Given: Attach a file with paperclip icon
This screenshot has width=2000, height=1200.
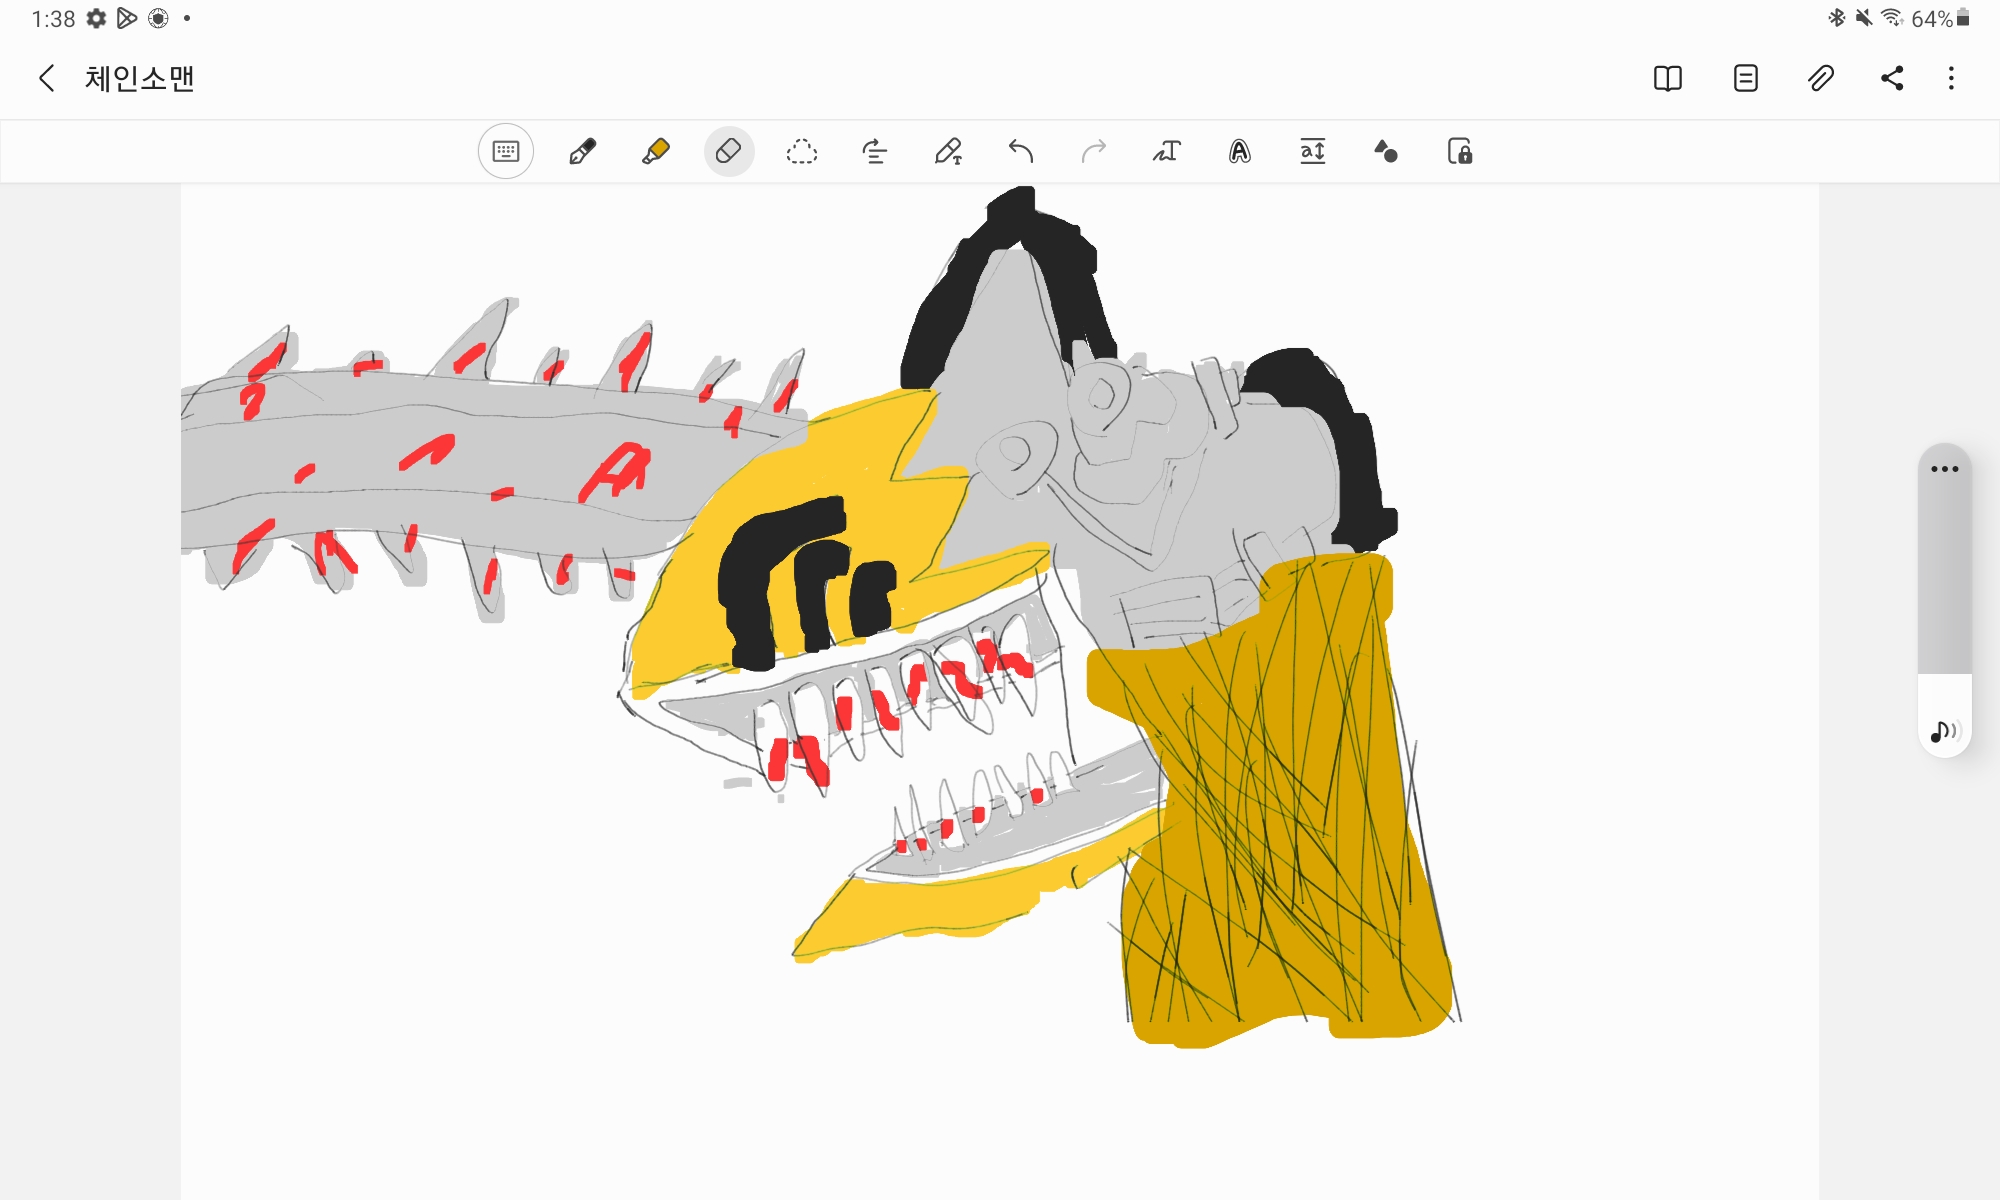Looking at the screenshot, I should click(1821, 78).
